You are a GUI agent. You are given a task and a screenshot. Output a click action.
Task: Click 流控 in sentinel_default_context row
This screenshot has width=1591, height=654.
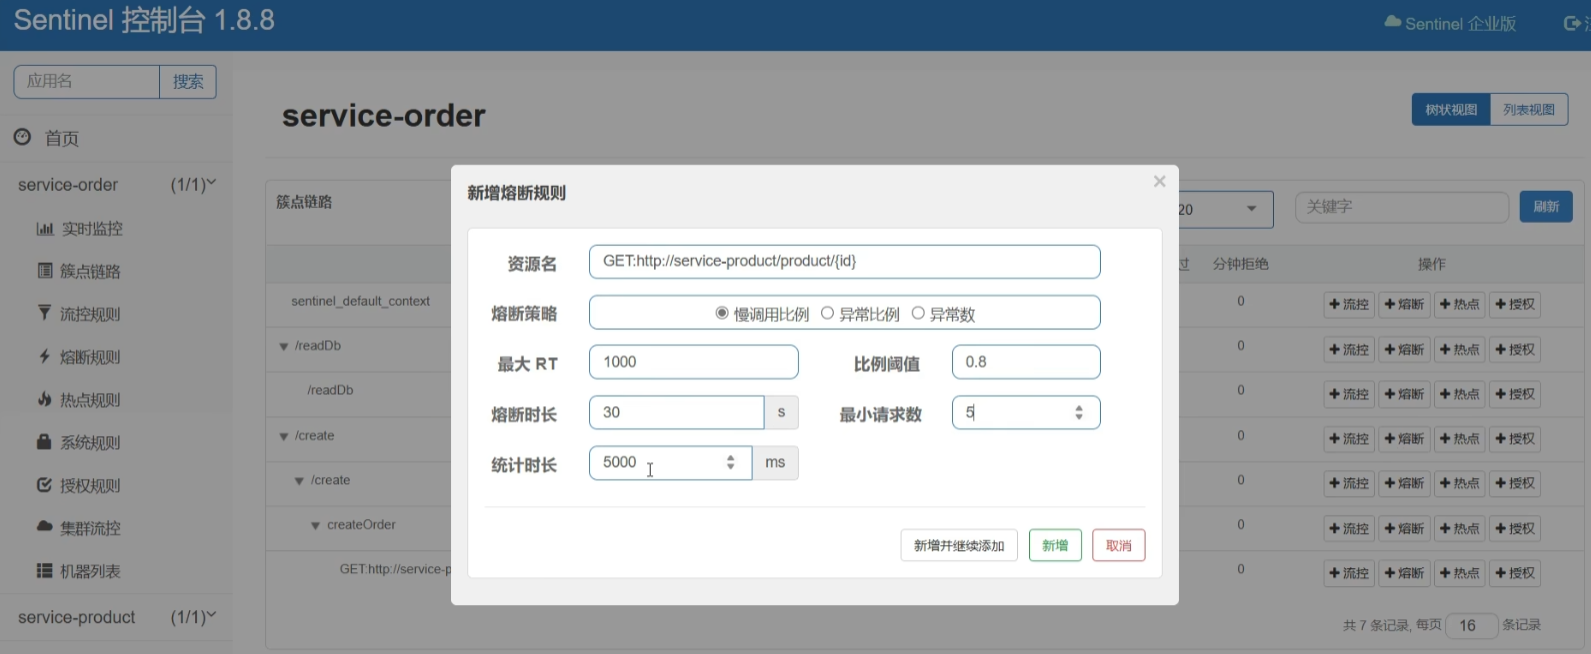[1349, 304]
